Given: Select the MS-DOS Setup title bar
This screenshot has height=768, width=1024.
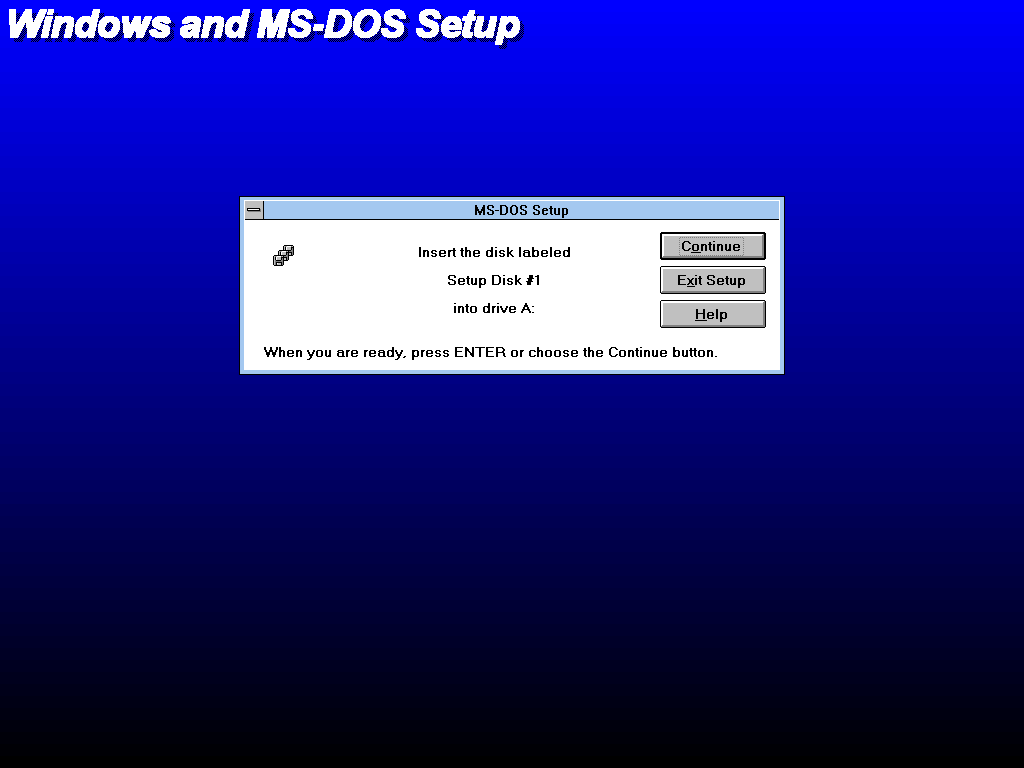Looking at the screenshot, I should [x=521, y=210].
